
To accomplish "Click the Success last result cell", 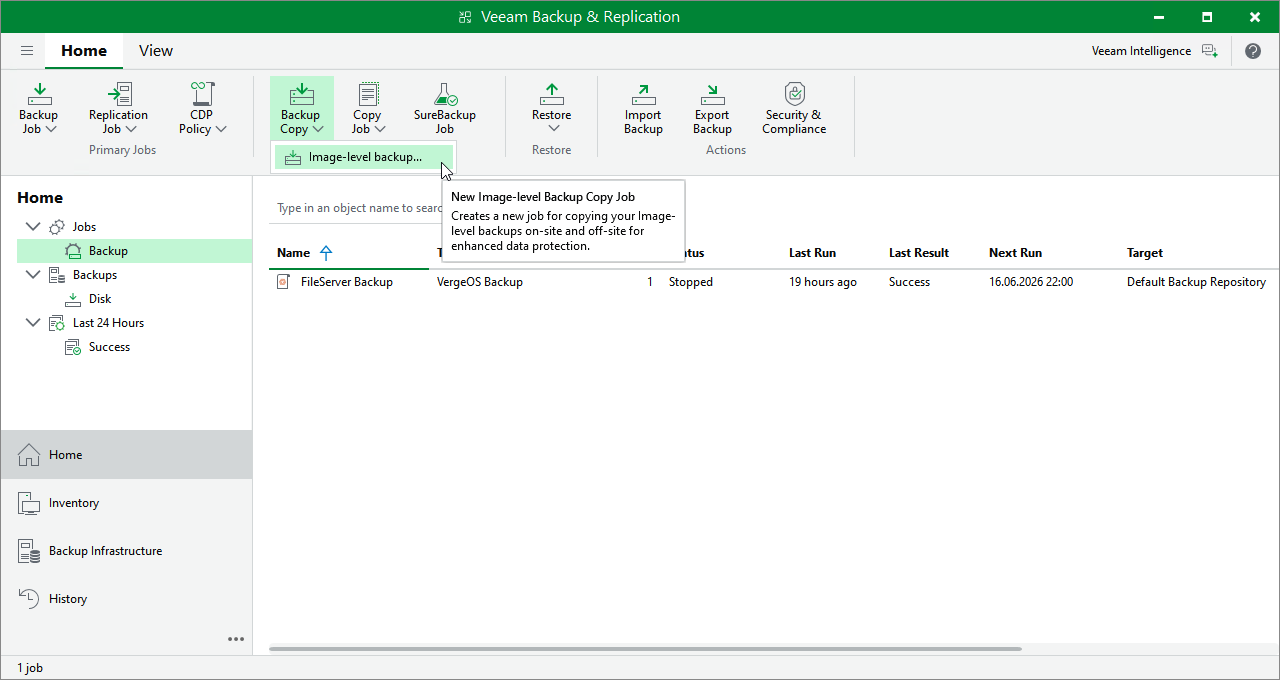I will [909, 282].
